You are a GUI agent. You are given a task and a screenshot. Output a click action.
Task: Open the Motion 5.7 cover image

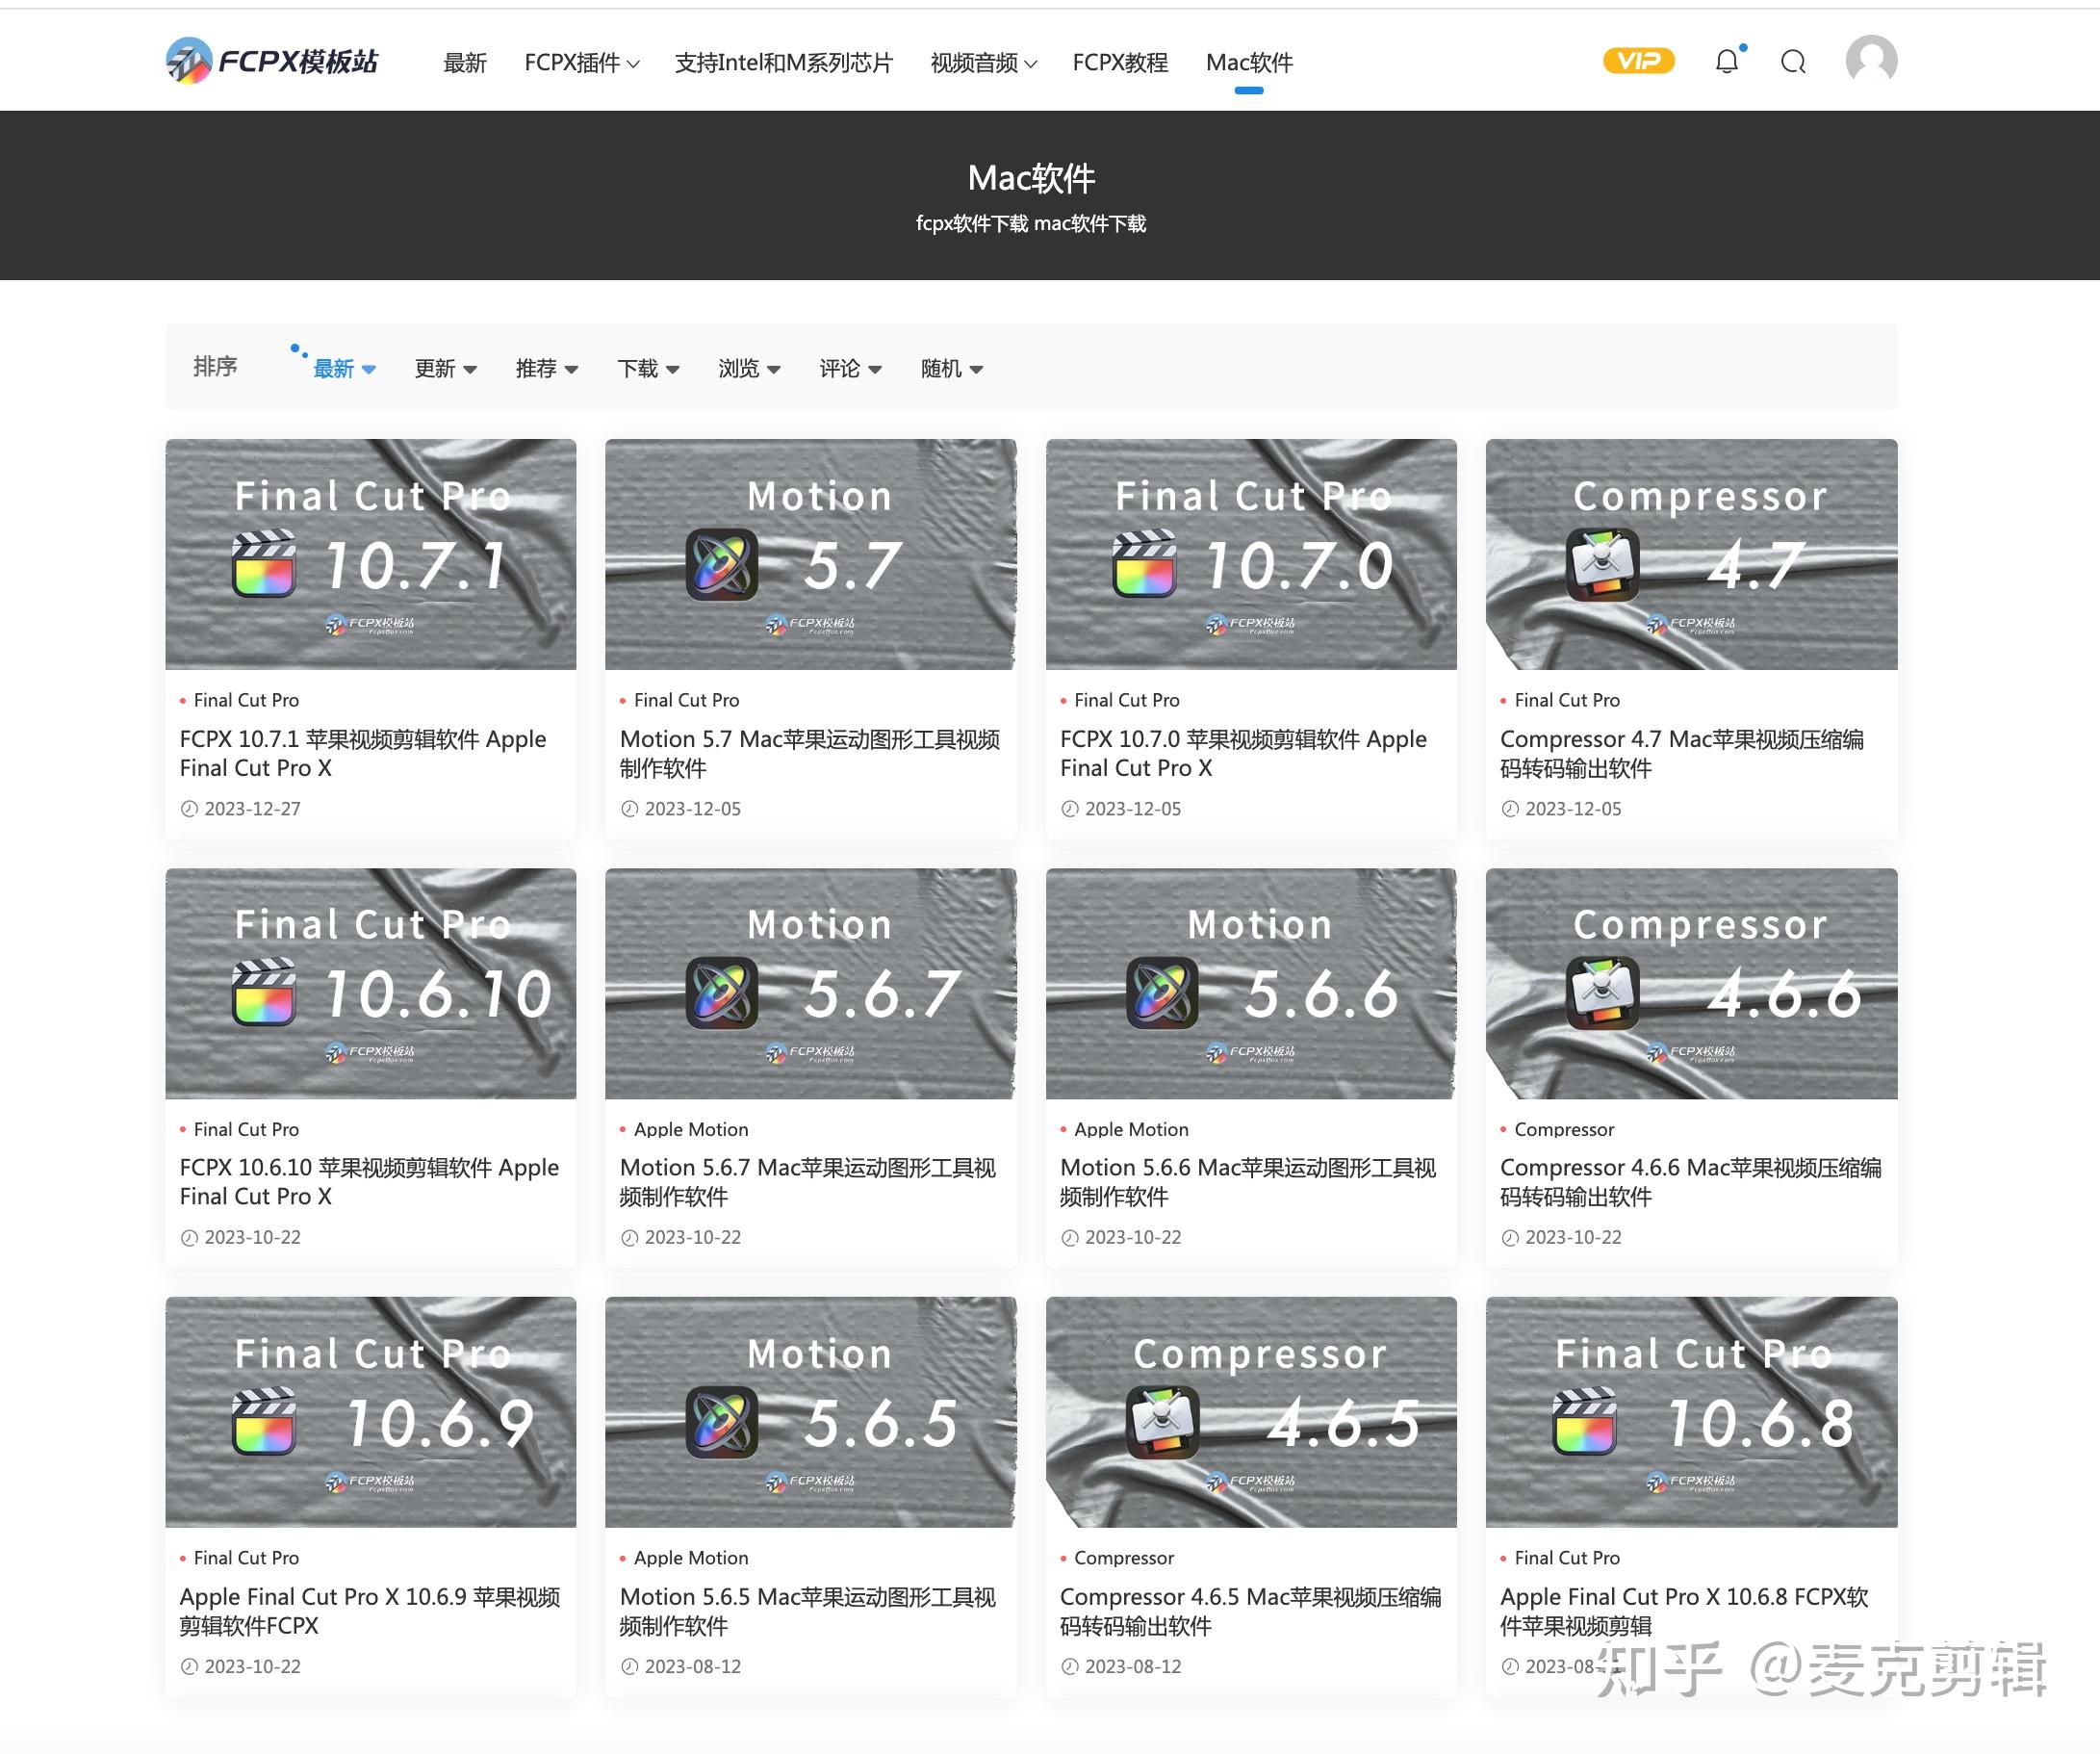click(x=811, y=554)
